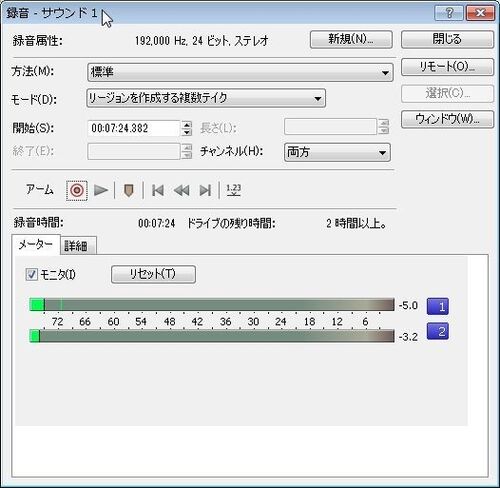Decrease 開始 time with the down spinner
Screen dimensions: 500x488
point(187,132)
